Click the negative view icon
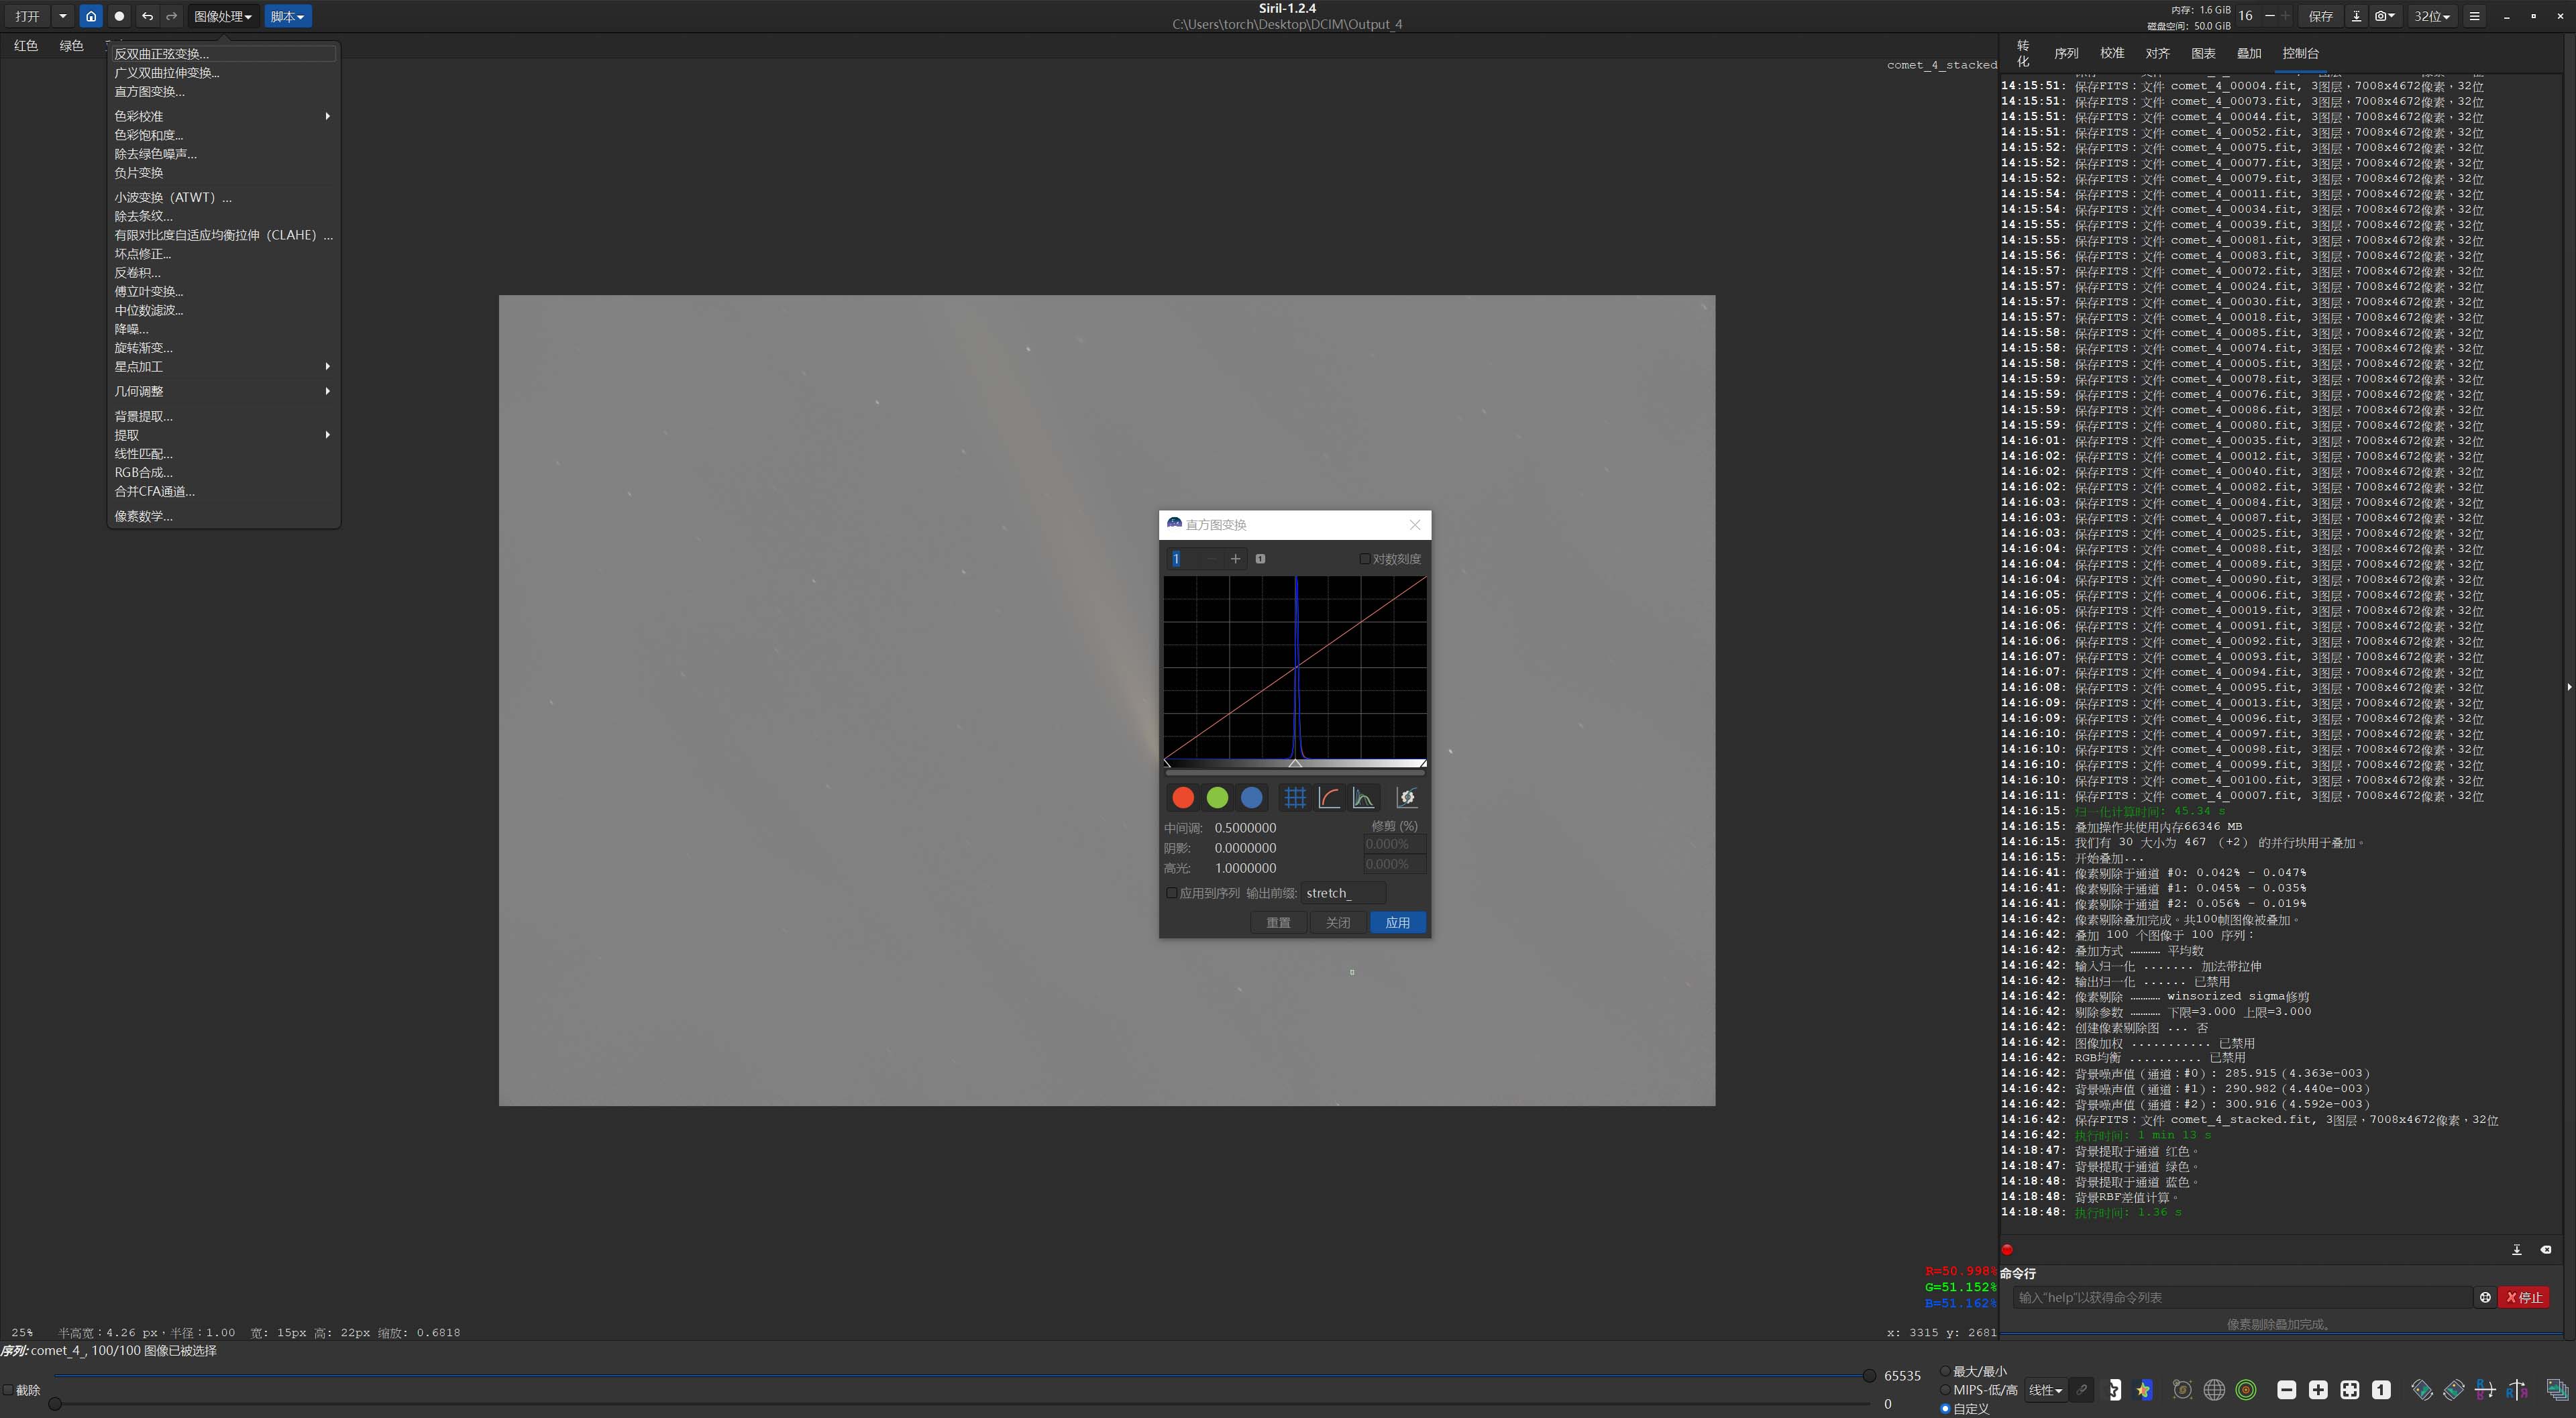 [2114, 1390]
